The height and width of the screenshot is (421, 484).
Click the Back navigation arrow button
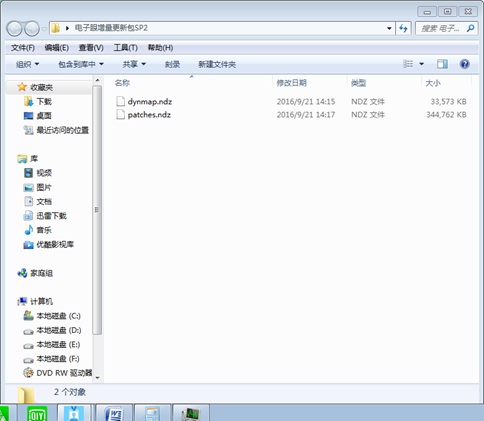14,29
